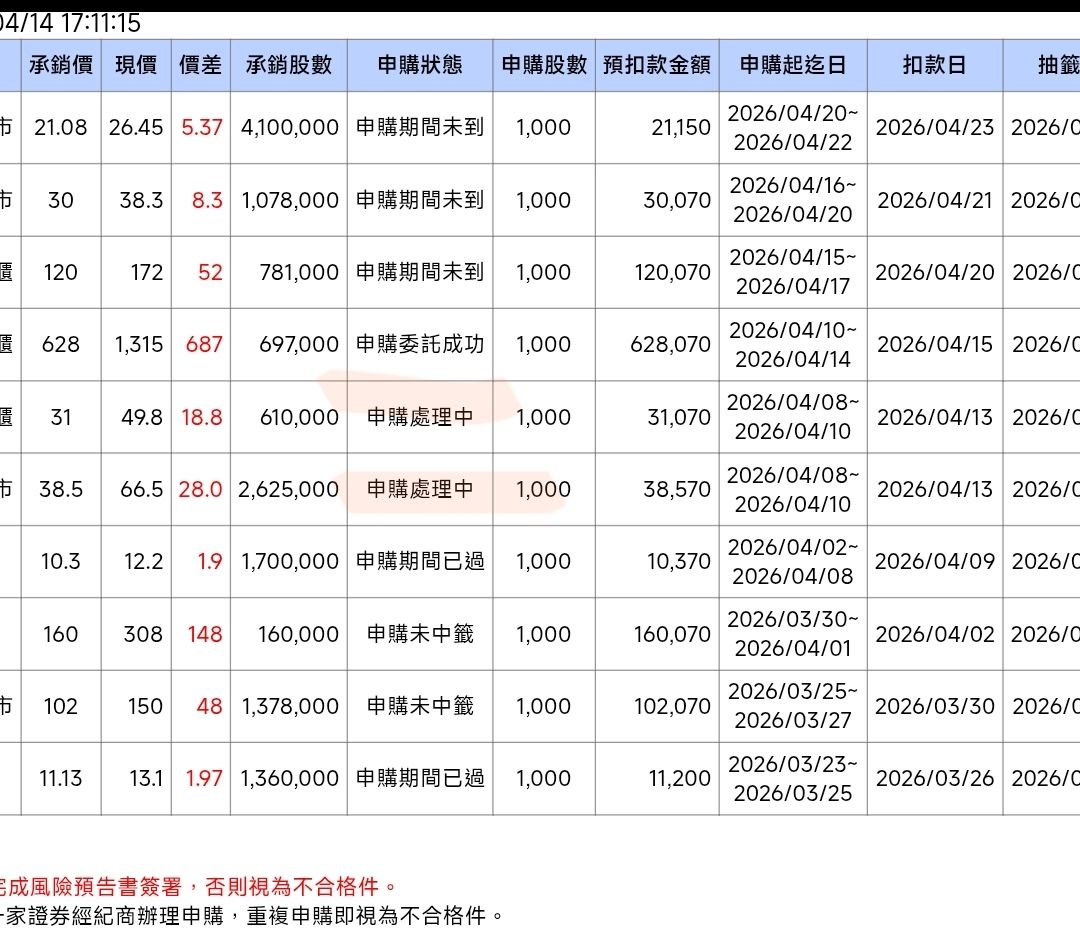This screenshot has width=1080, height=932.
Task: Click 申購期間已過 status in the 1,700,000 shares row
Action: [x=420, y=561]
